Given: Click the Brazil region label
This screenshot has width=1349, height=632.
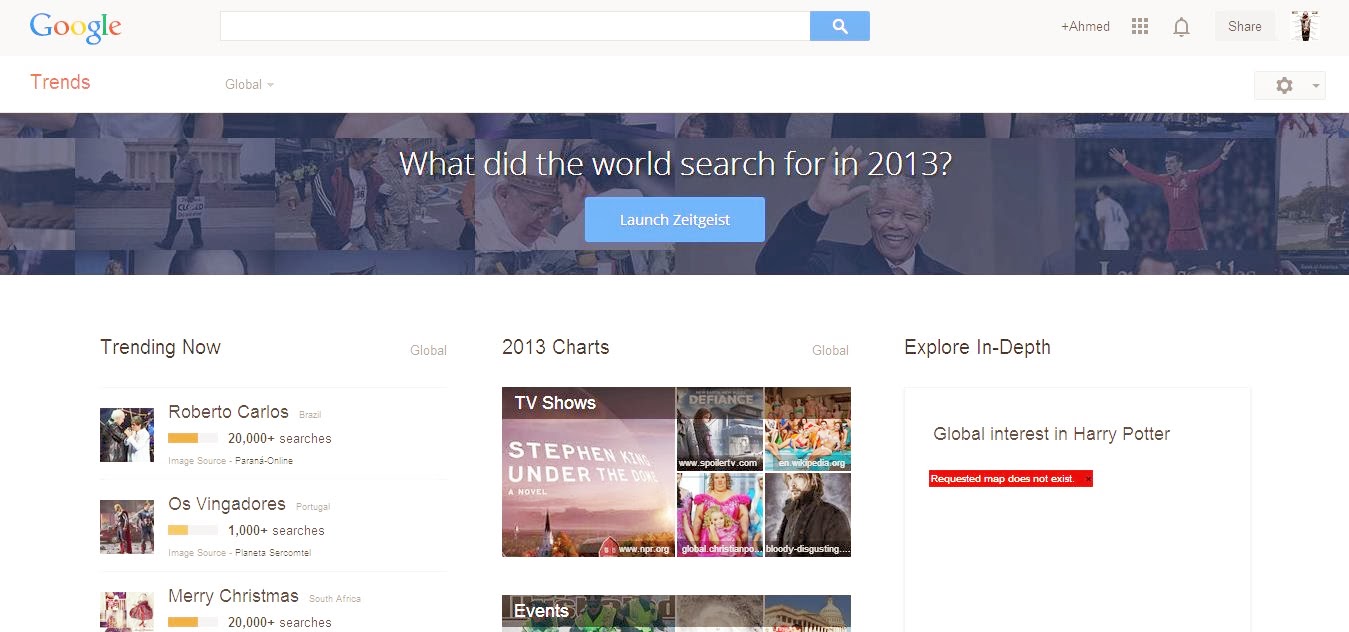Looking at the screenshot, I should click(310, 414).
